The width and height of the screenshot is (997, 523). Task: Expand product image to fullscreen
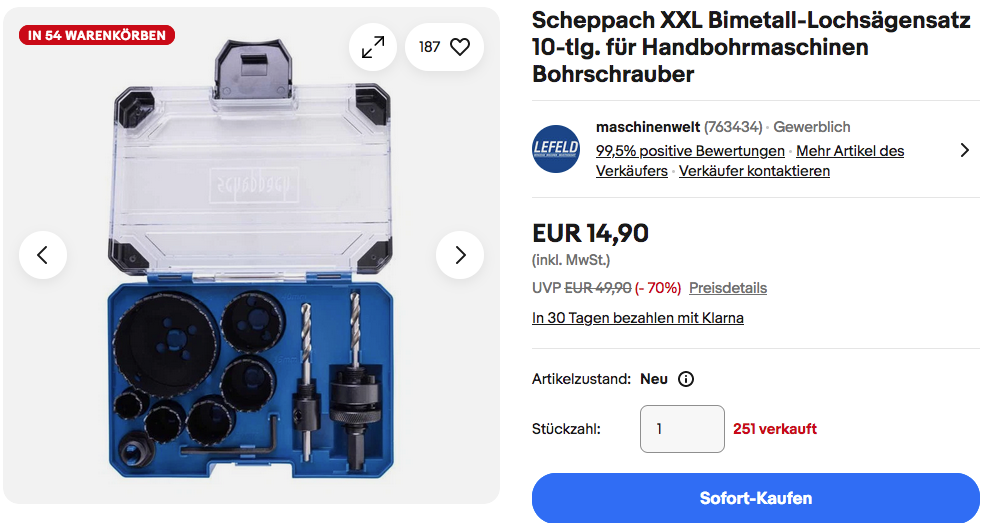373,47
